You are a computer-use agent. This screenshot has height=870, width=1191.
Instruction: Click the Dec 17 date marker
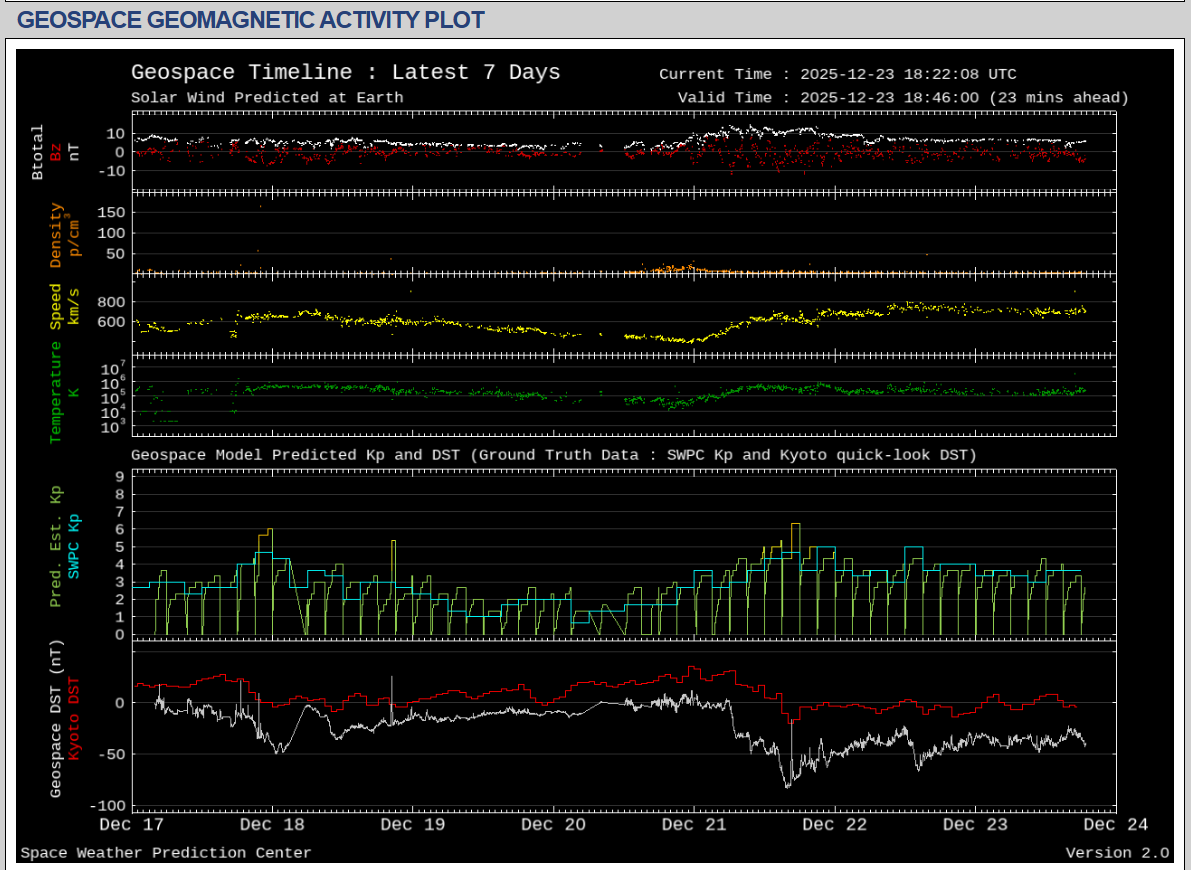coord(132,825)
